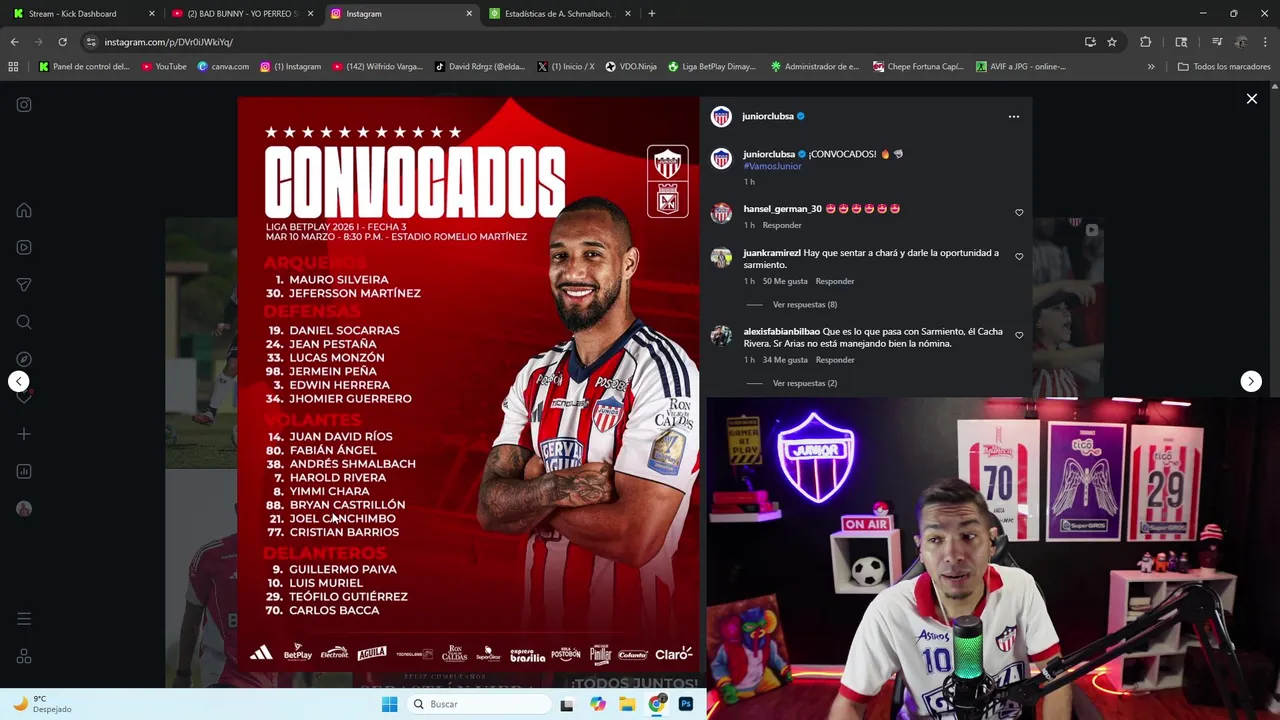The image size is (1280, 720).
Task: Open the canva.com bookmark
Action: [x=224, y=66]
